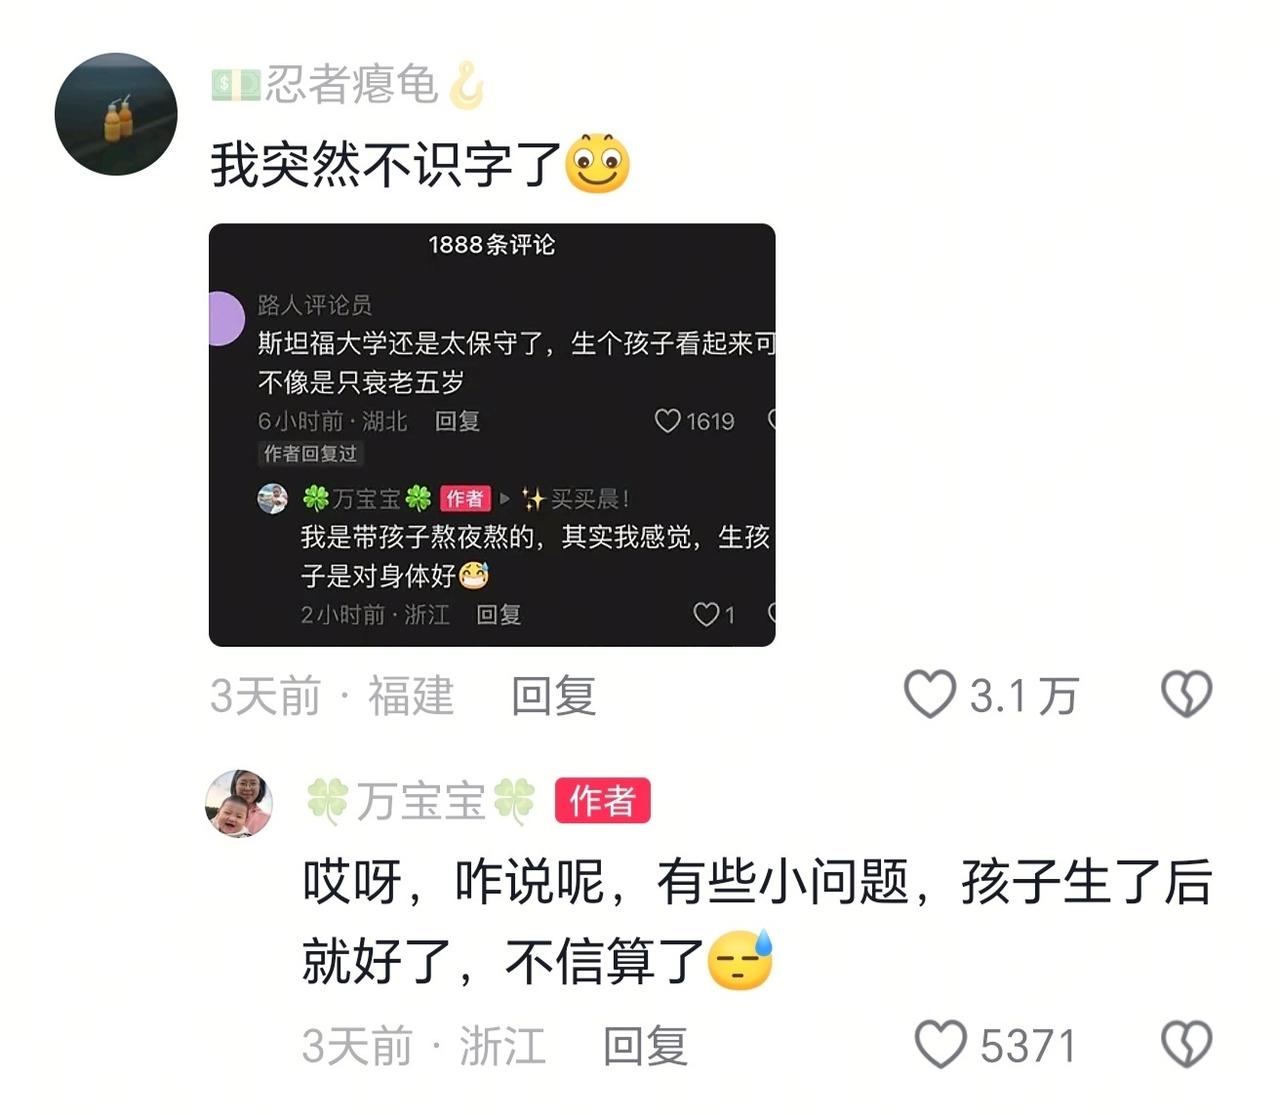Open the dark bottles profile avatar

[116, 114]
